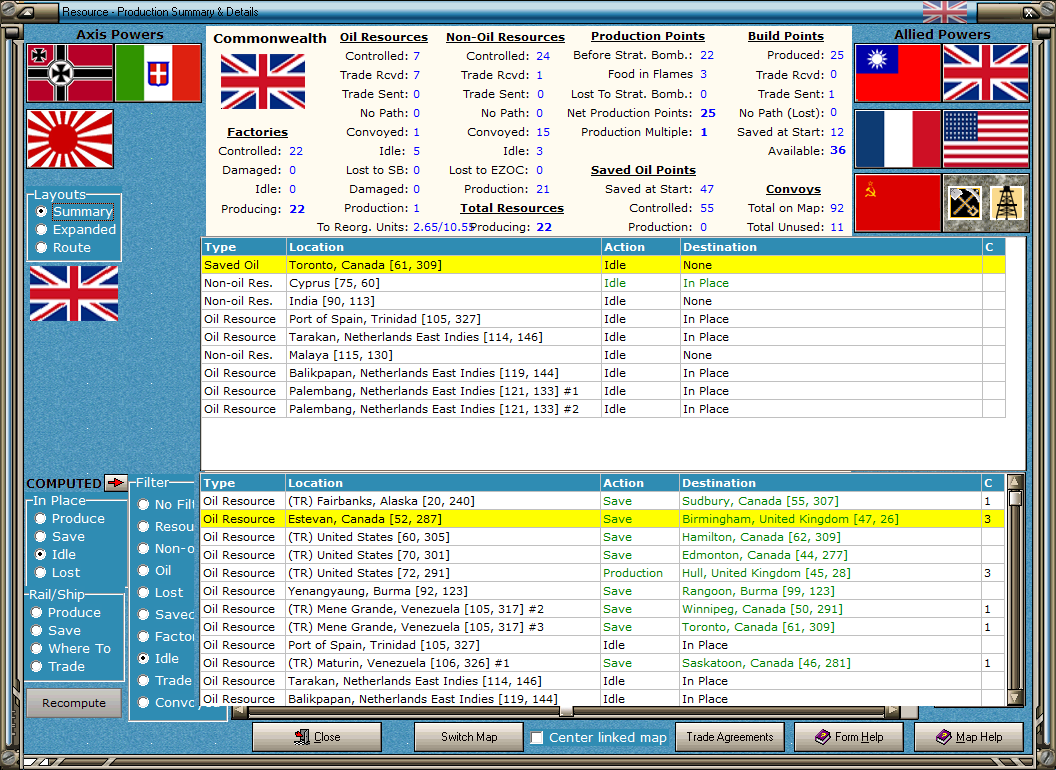Click the Commonwealth flag beside the summary
The height and width of the screenshot is (770, 1056).
point(263,82)
